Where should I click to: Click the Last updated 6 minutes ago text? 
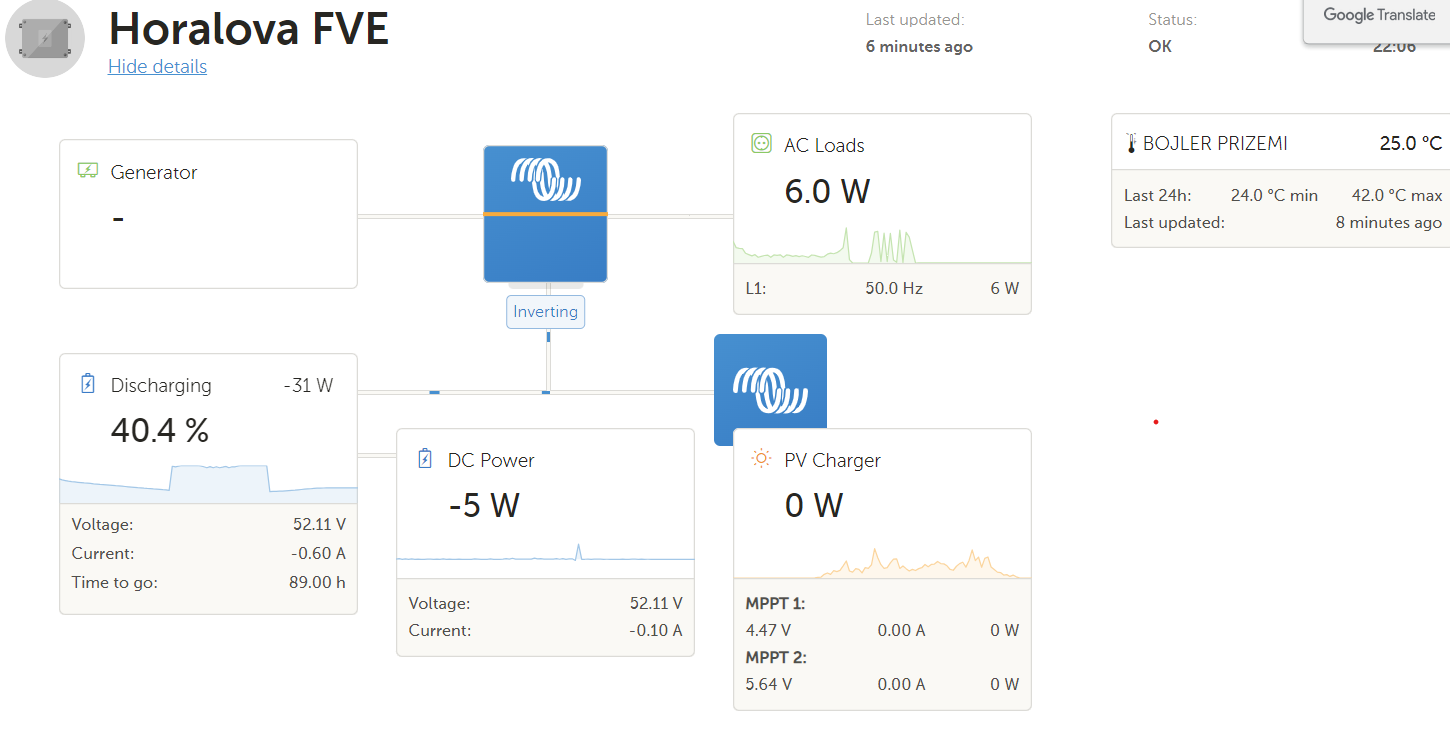[919, 46]
